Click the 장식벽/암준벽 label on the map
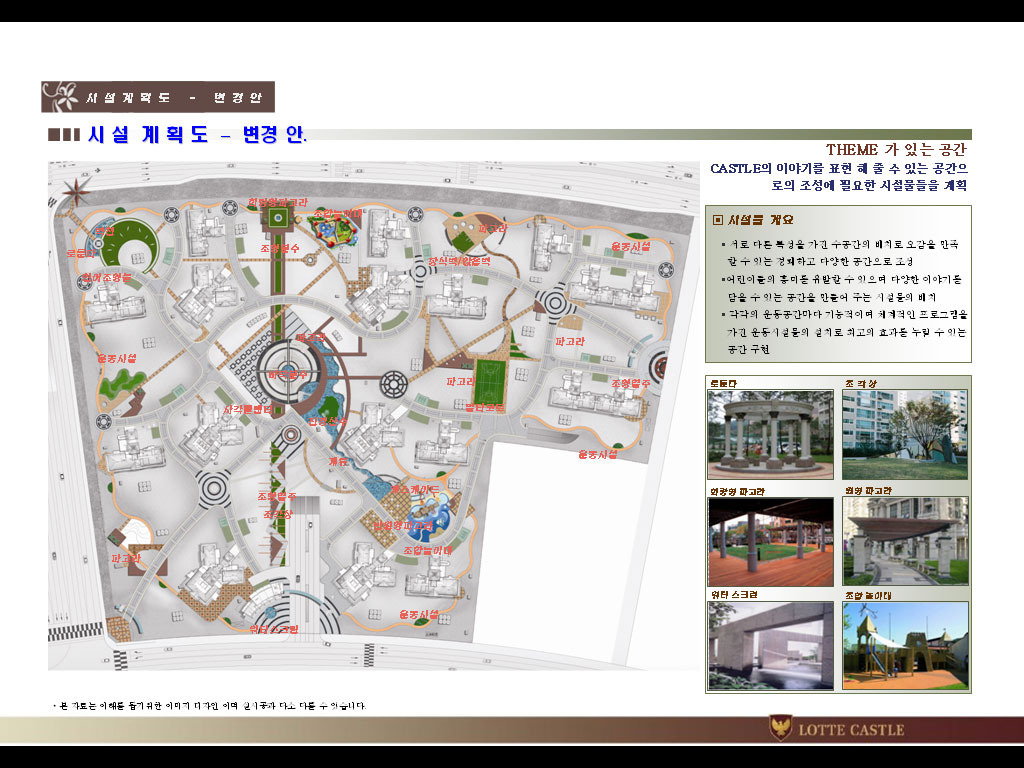 click(x=459, y=261)
